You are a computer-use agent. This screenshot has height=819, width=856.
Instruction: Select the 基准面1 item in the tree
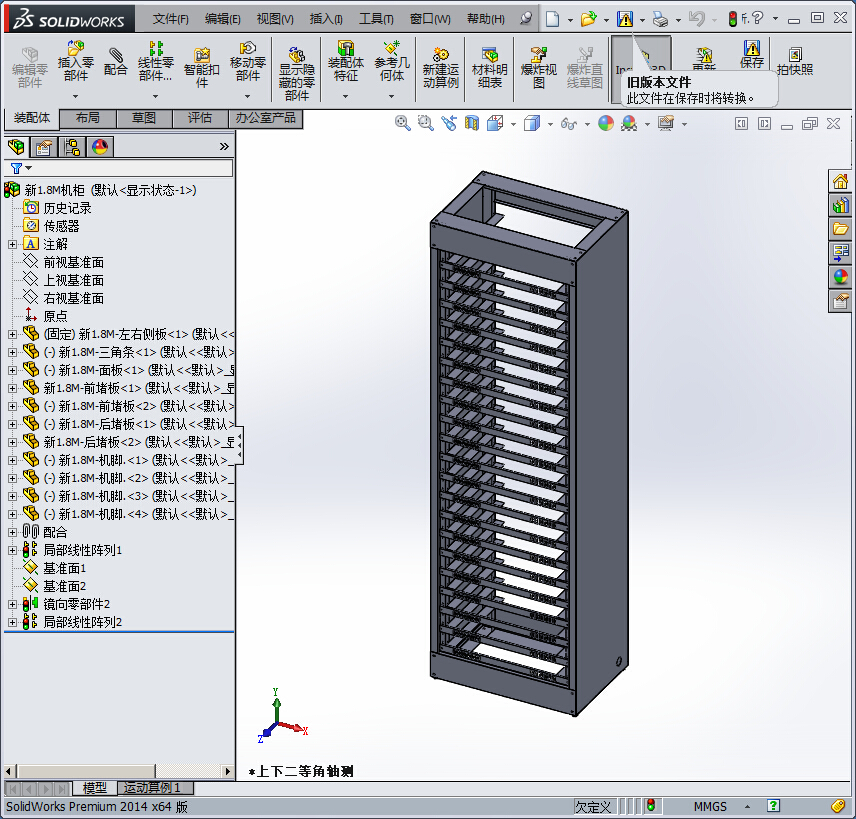pos(64,568)
